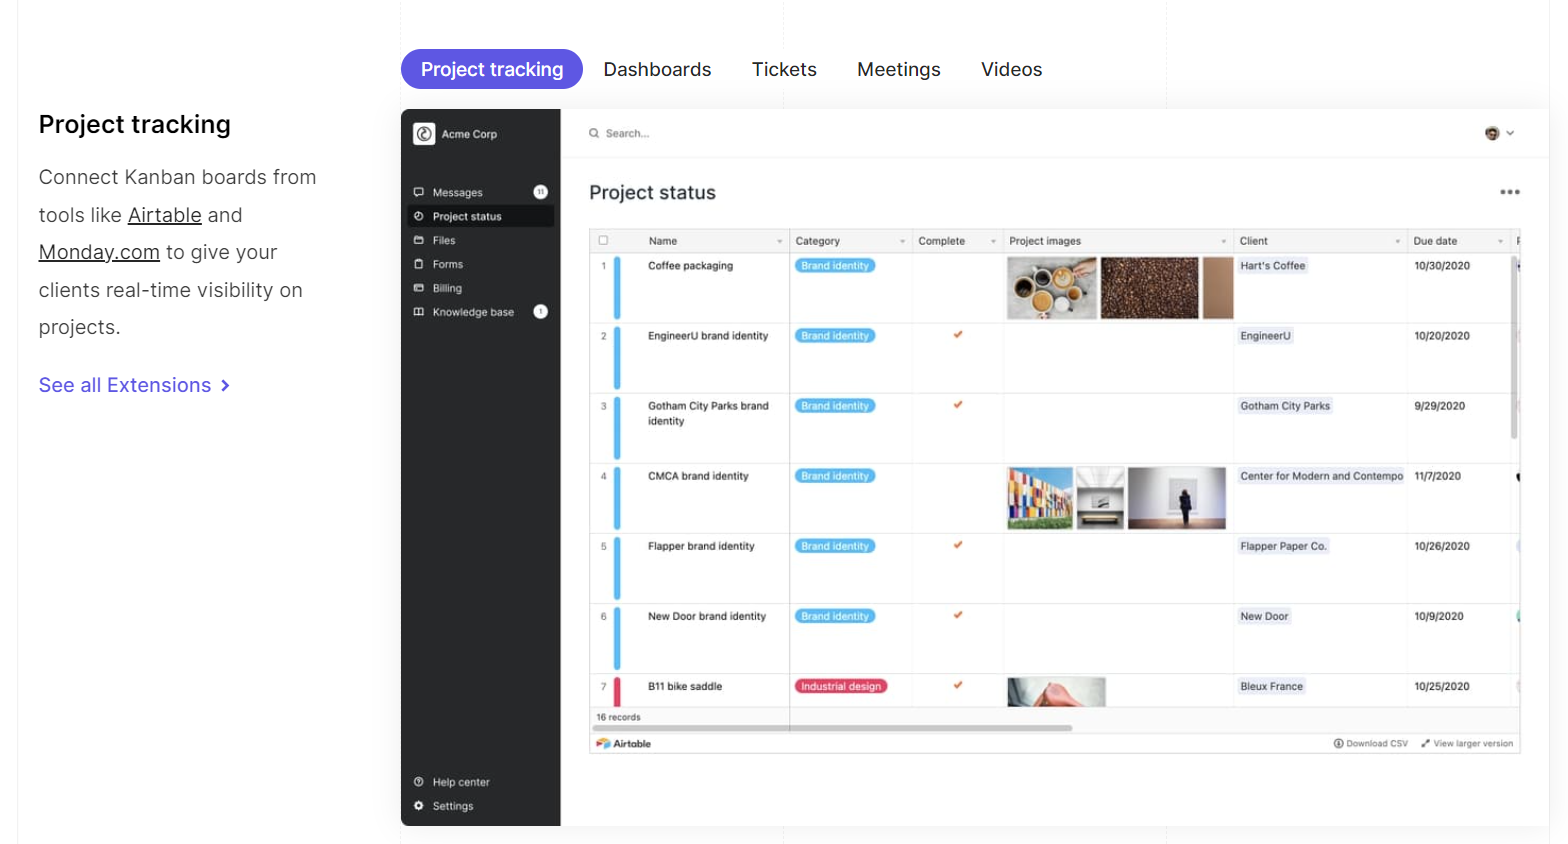Open Messages in the sidebar
The image size is (1568, 844).
457,192
